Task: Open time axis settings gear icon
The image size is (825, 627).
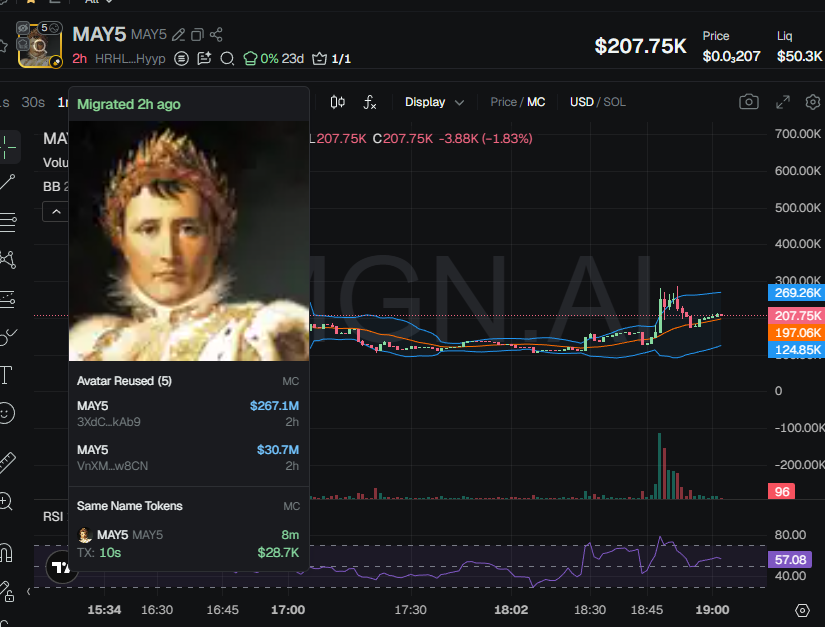Action: click(x=802, y=610)
